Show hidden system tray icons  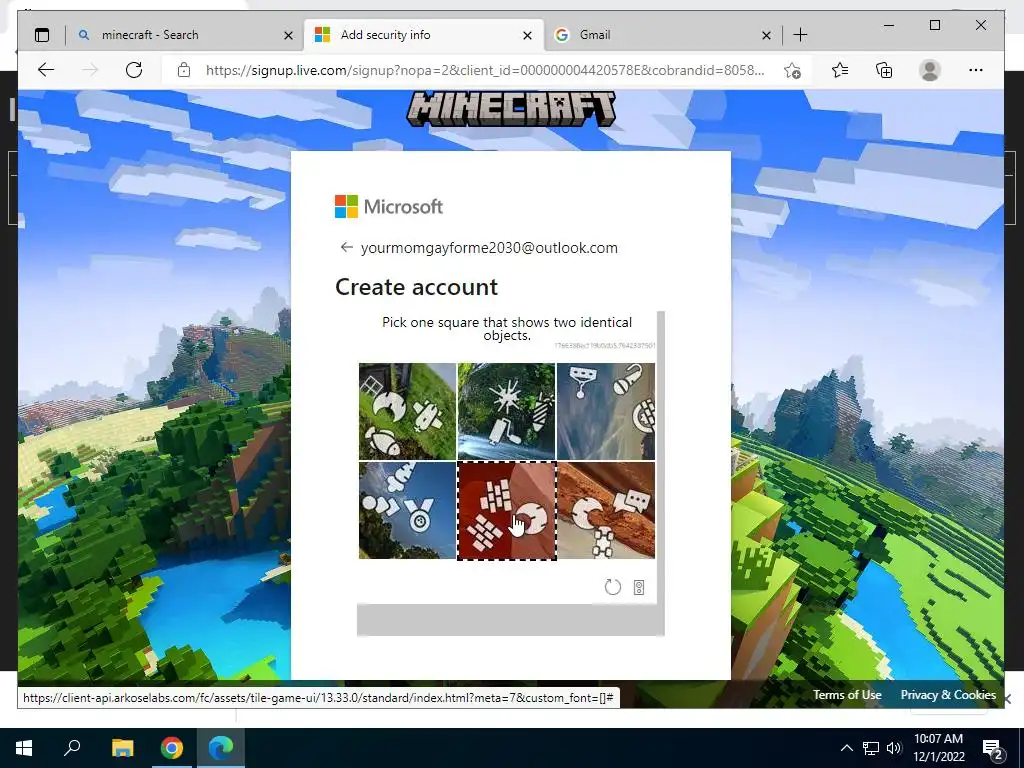click(x=846, y=748)
